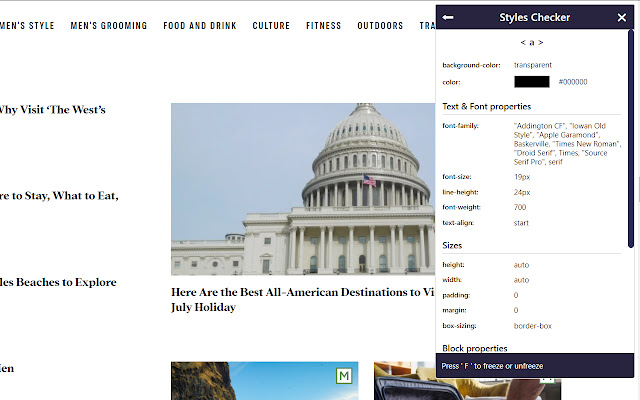The width and height of the screenshot is (640, 400).
Task: Open the Outdoors navigation item
Action: click(x=380, y=26)
